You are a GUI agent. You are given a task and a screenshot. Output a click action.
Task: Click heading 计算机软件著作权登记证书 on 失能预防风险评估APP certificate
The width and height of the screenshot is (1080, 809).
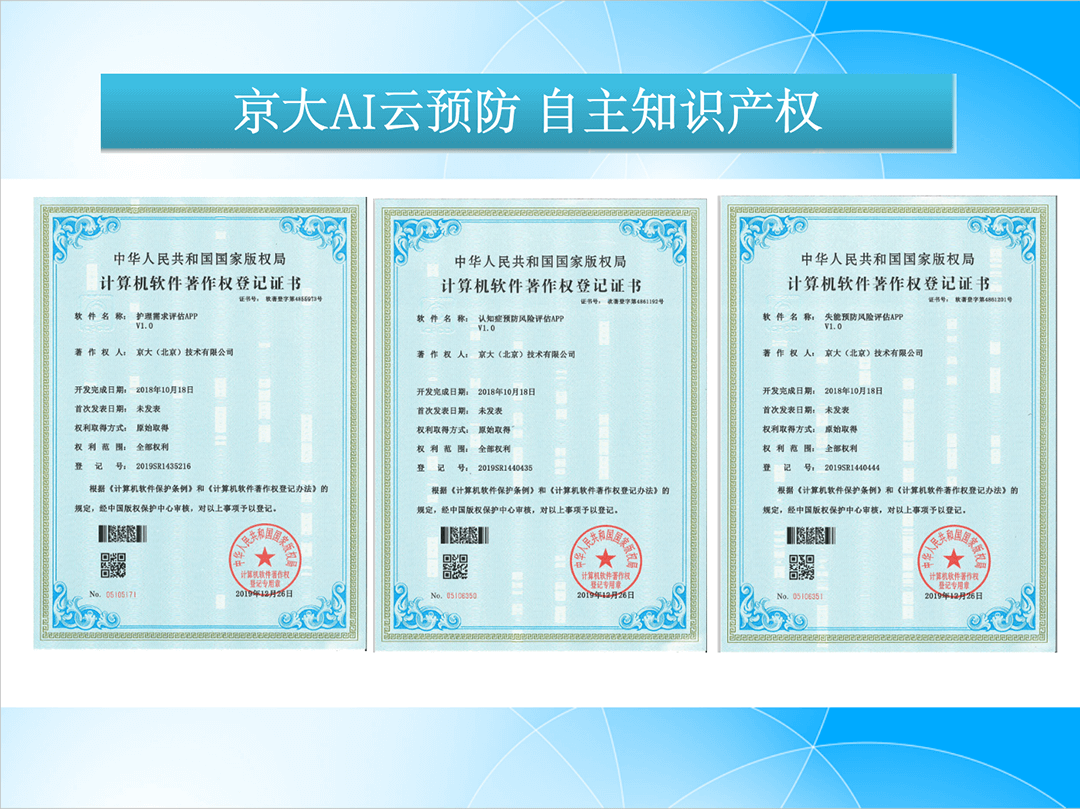[889, 284]
